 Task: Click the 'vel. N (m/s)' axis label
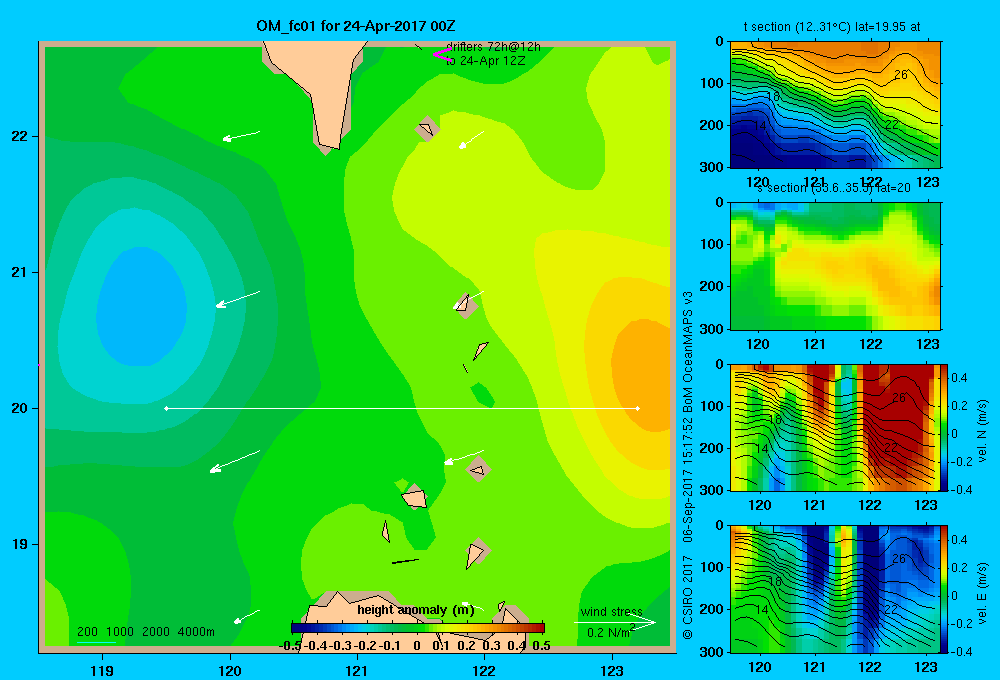[982, 431]
